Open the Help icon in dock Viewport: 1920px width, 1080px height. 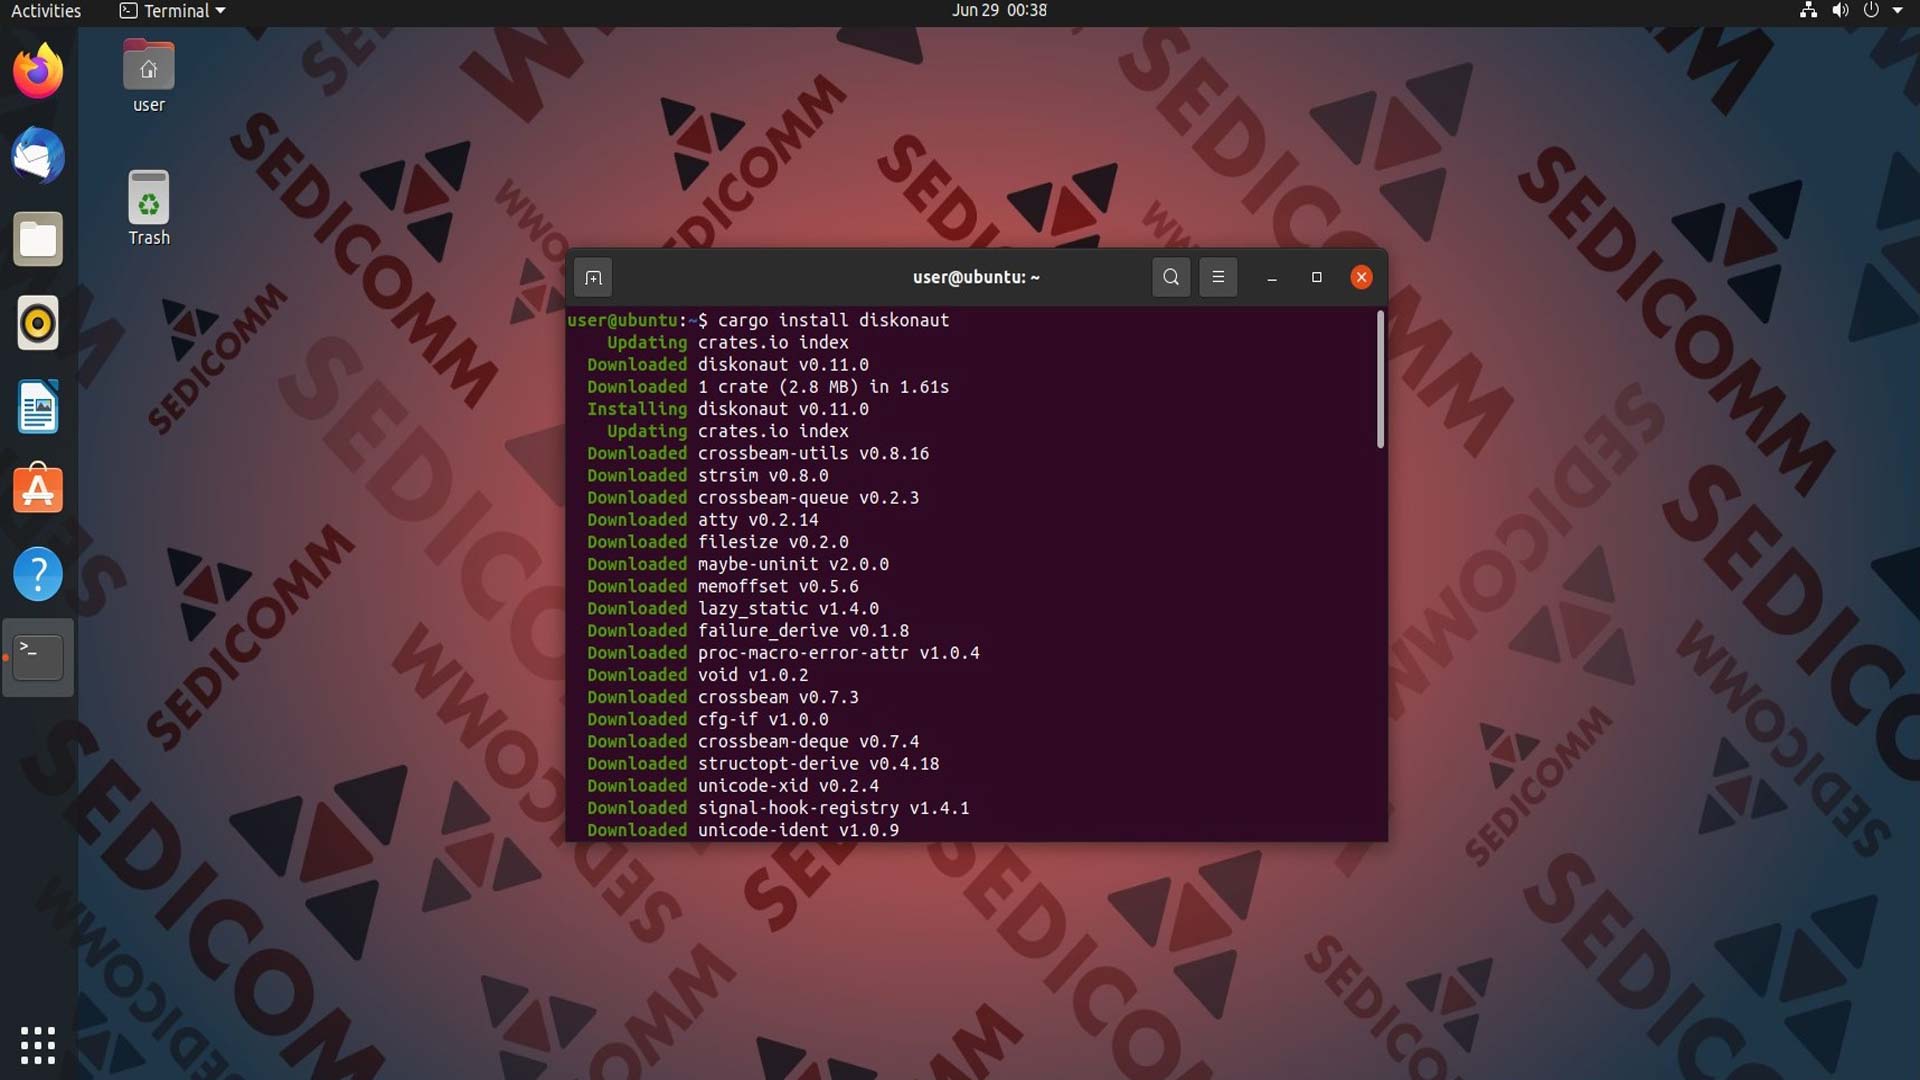tap(38, 574)
